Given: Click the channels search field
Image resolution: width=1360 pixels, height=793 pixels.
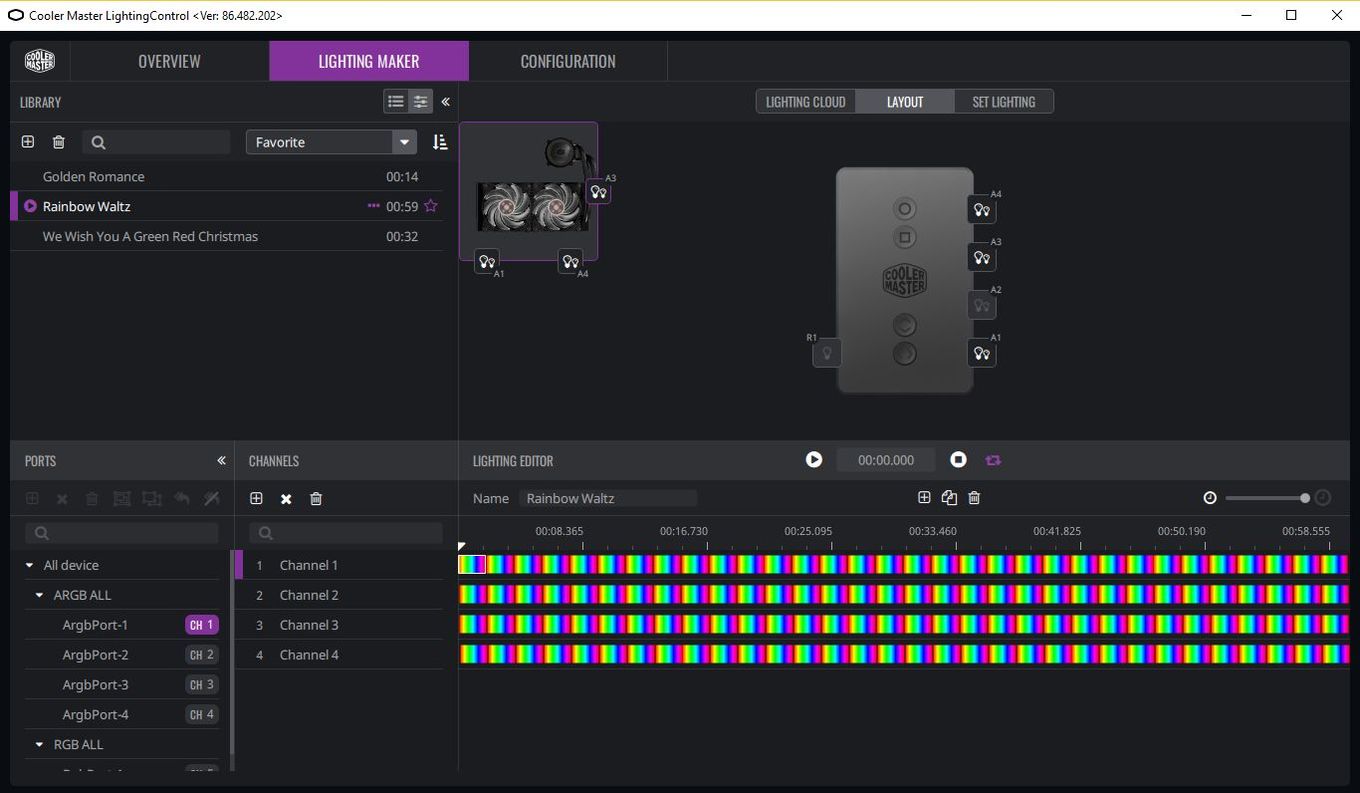Looking at the screenshot, I should tap(346, 533).
